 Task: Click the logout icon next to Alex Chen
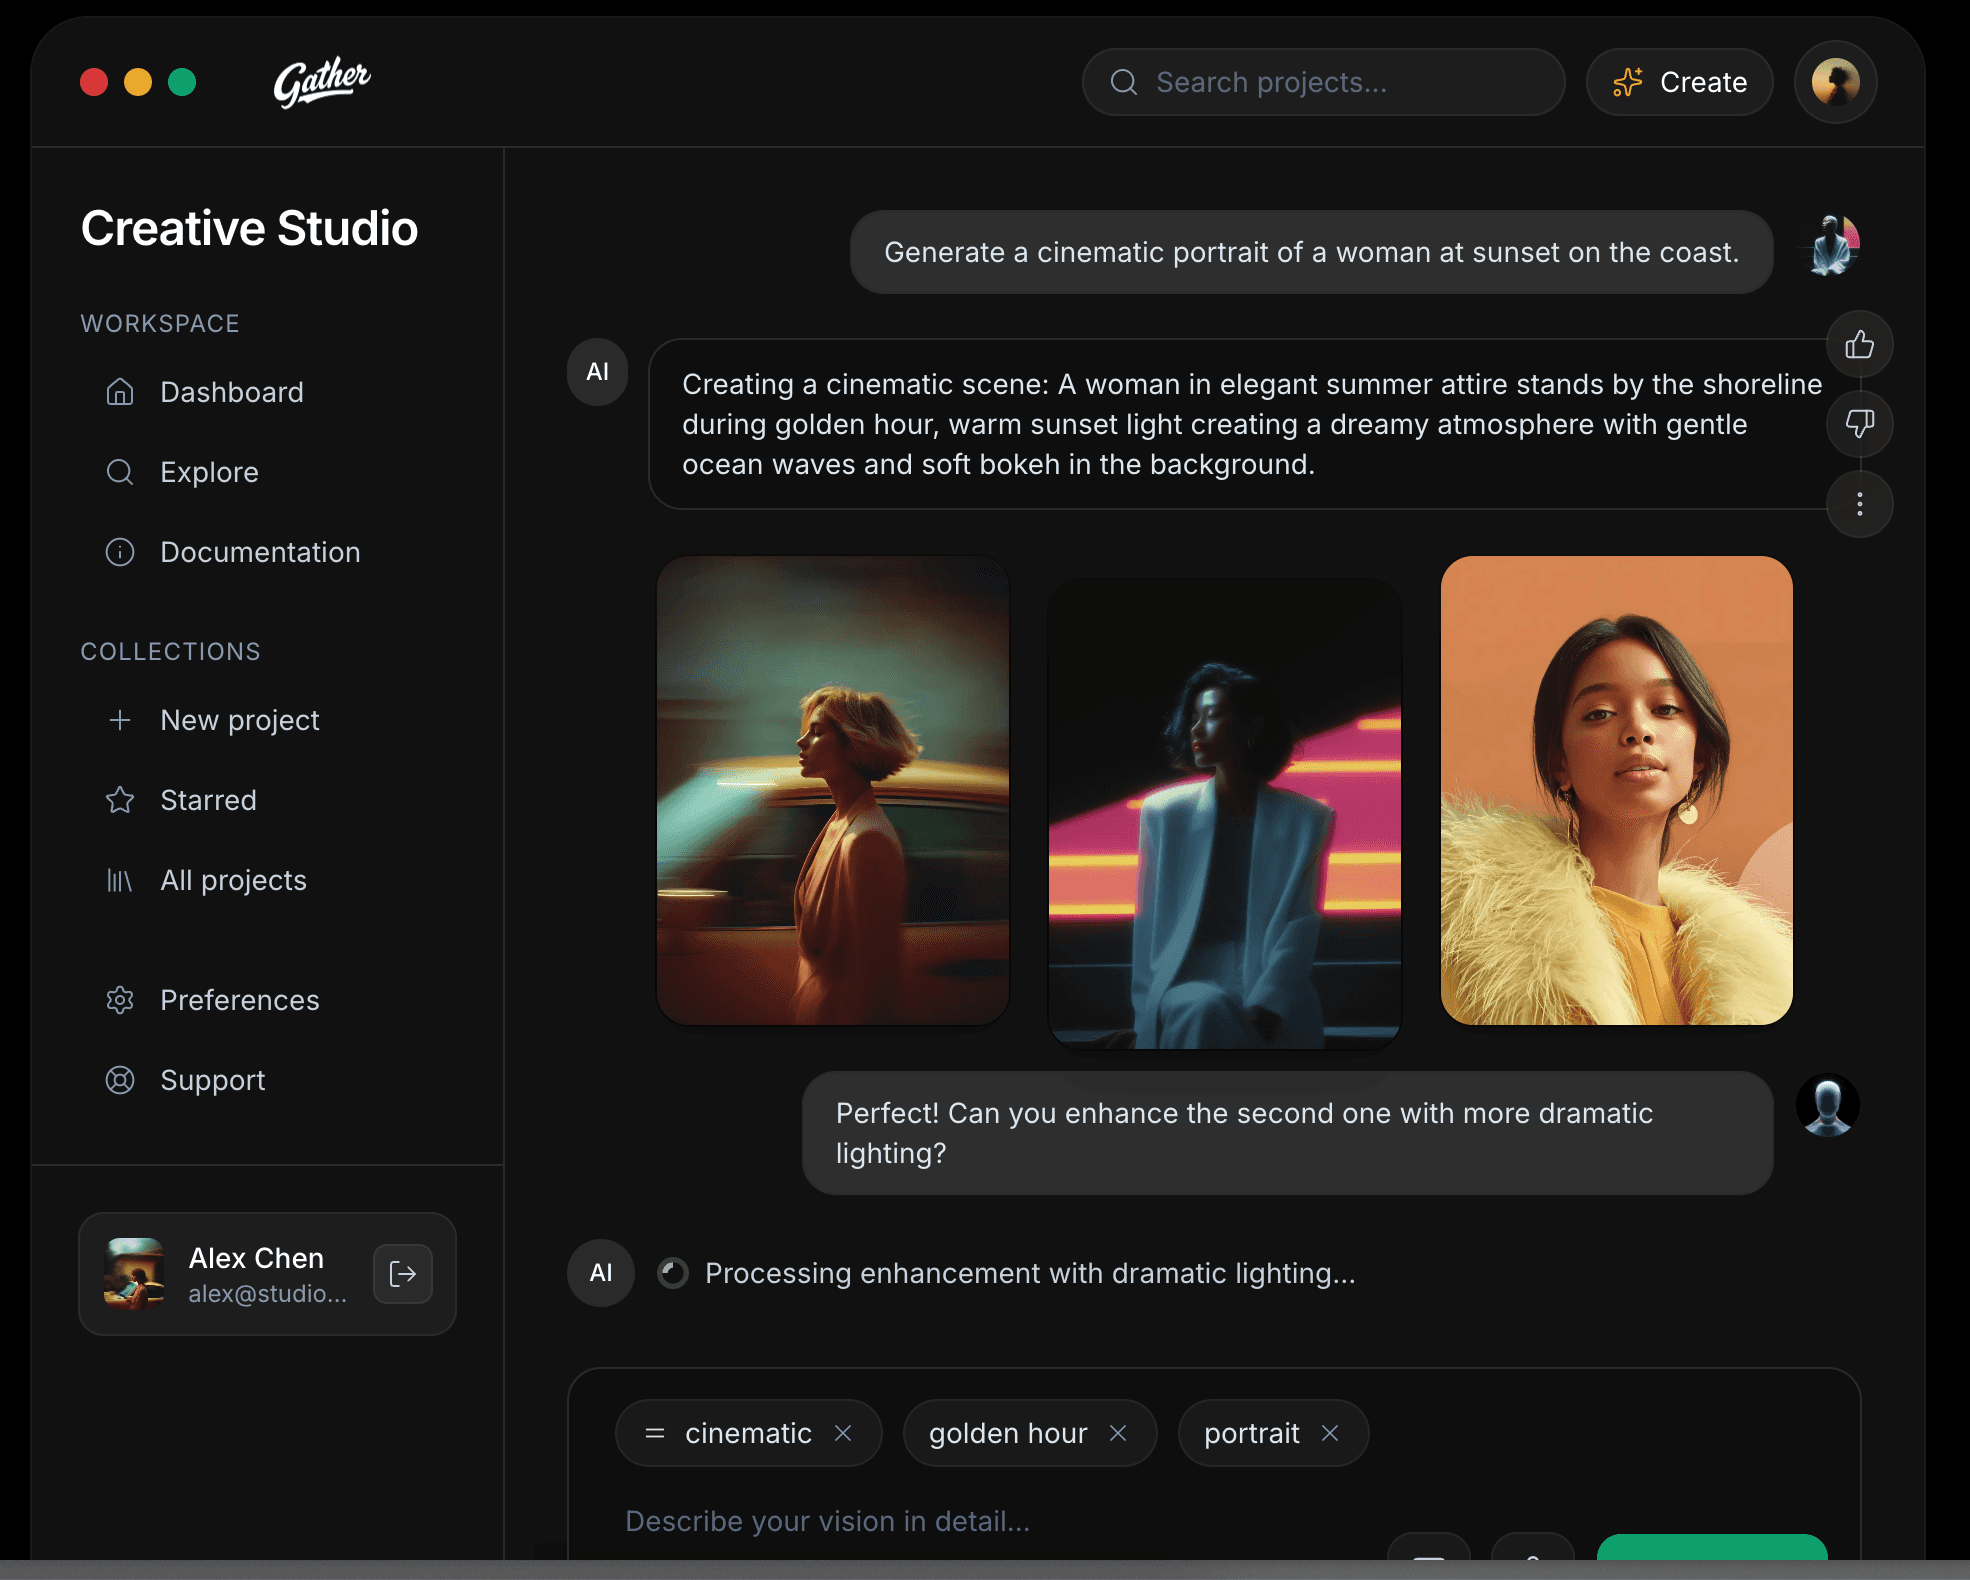tap(402, 1273)
